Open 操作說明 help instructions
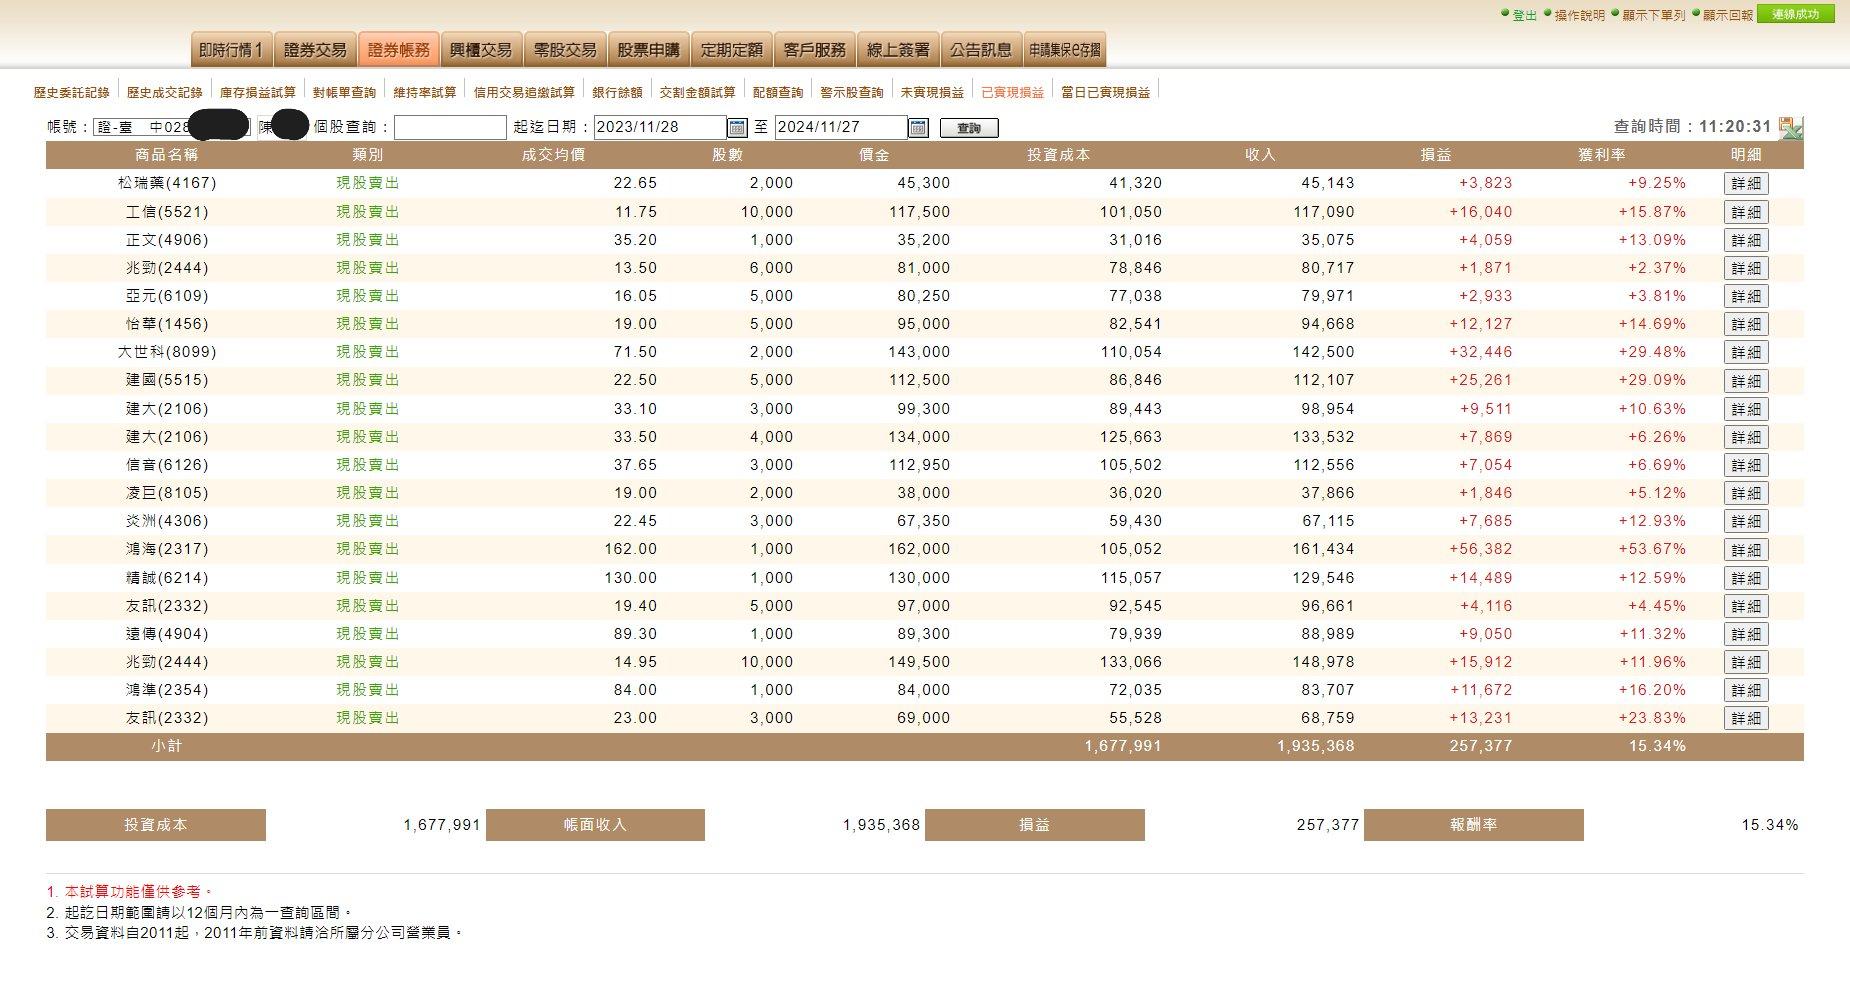This screenshot has width=1850, height=997. 1579,15
